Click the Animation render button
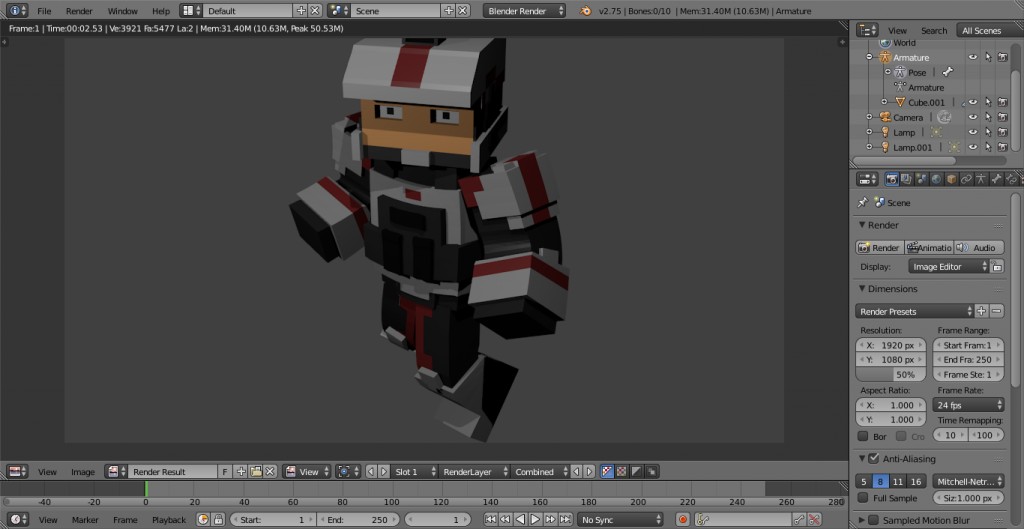Viewport: 1024px width, 529px height. (x=929, y=248)
